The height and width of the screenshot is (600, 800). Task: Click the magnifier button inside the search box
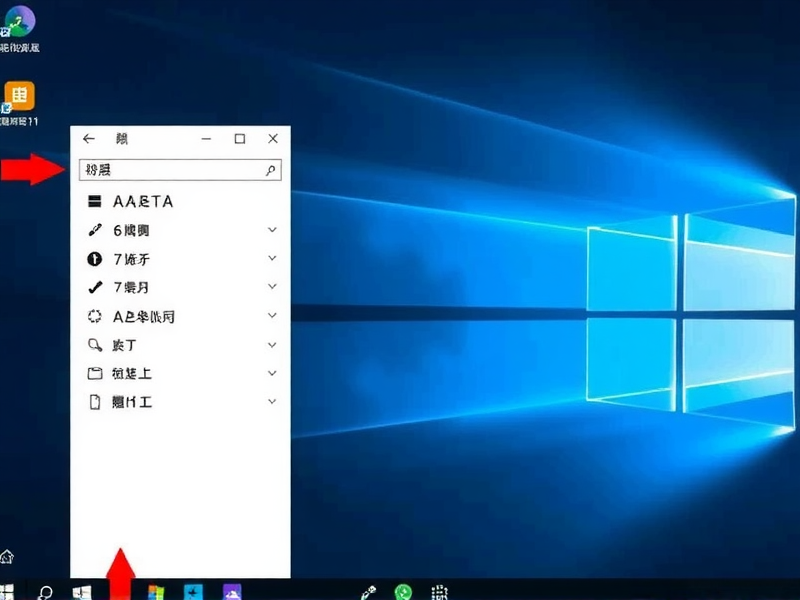click(x=270, y=170)
